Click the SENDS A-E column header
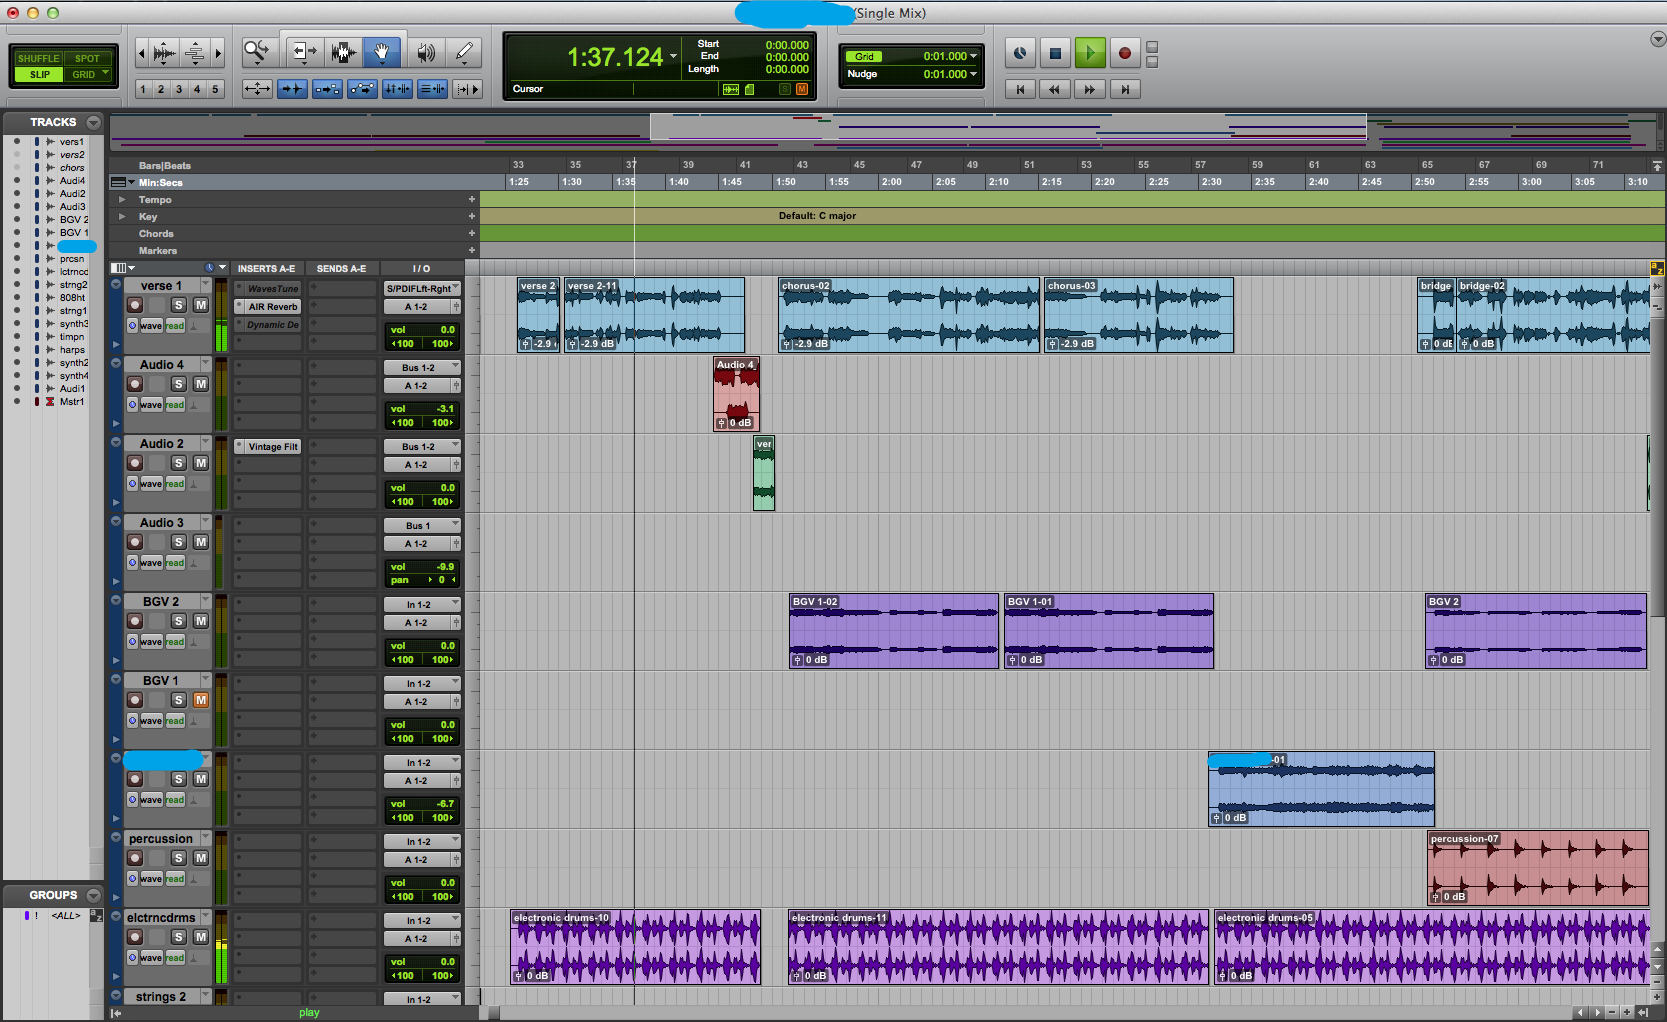1667x1022 pixels. pos(341,269)
